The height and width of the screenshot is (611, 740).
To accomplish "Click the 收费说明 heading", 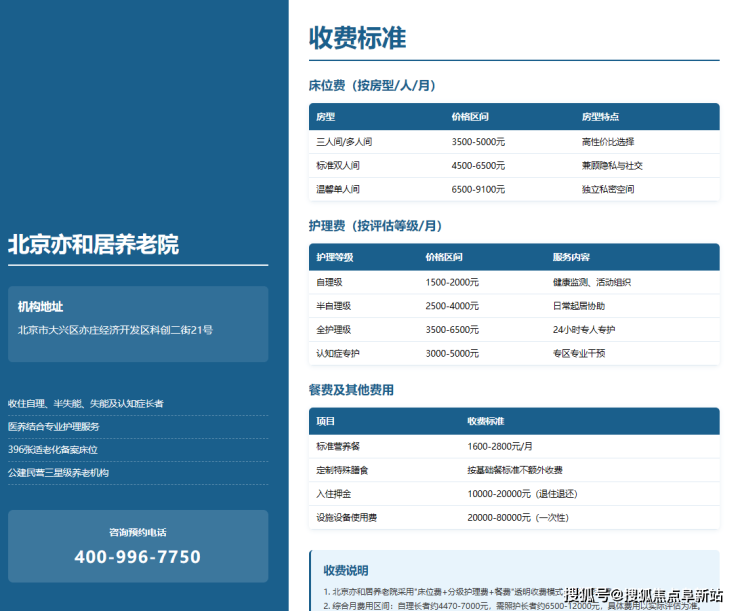I will click(346, 570).
